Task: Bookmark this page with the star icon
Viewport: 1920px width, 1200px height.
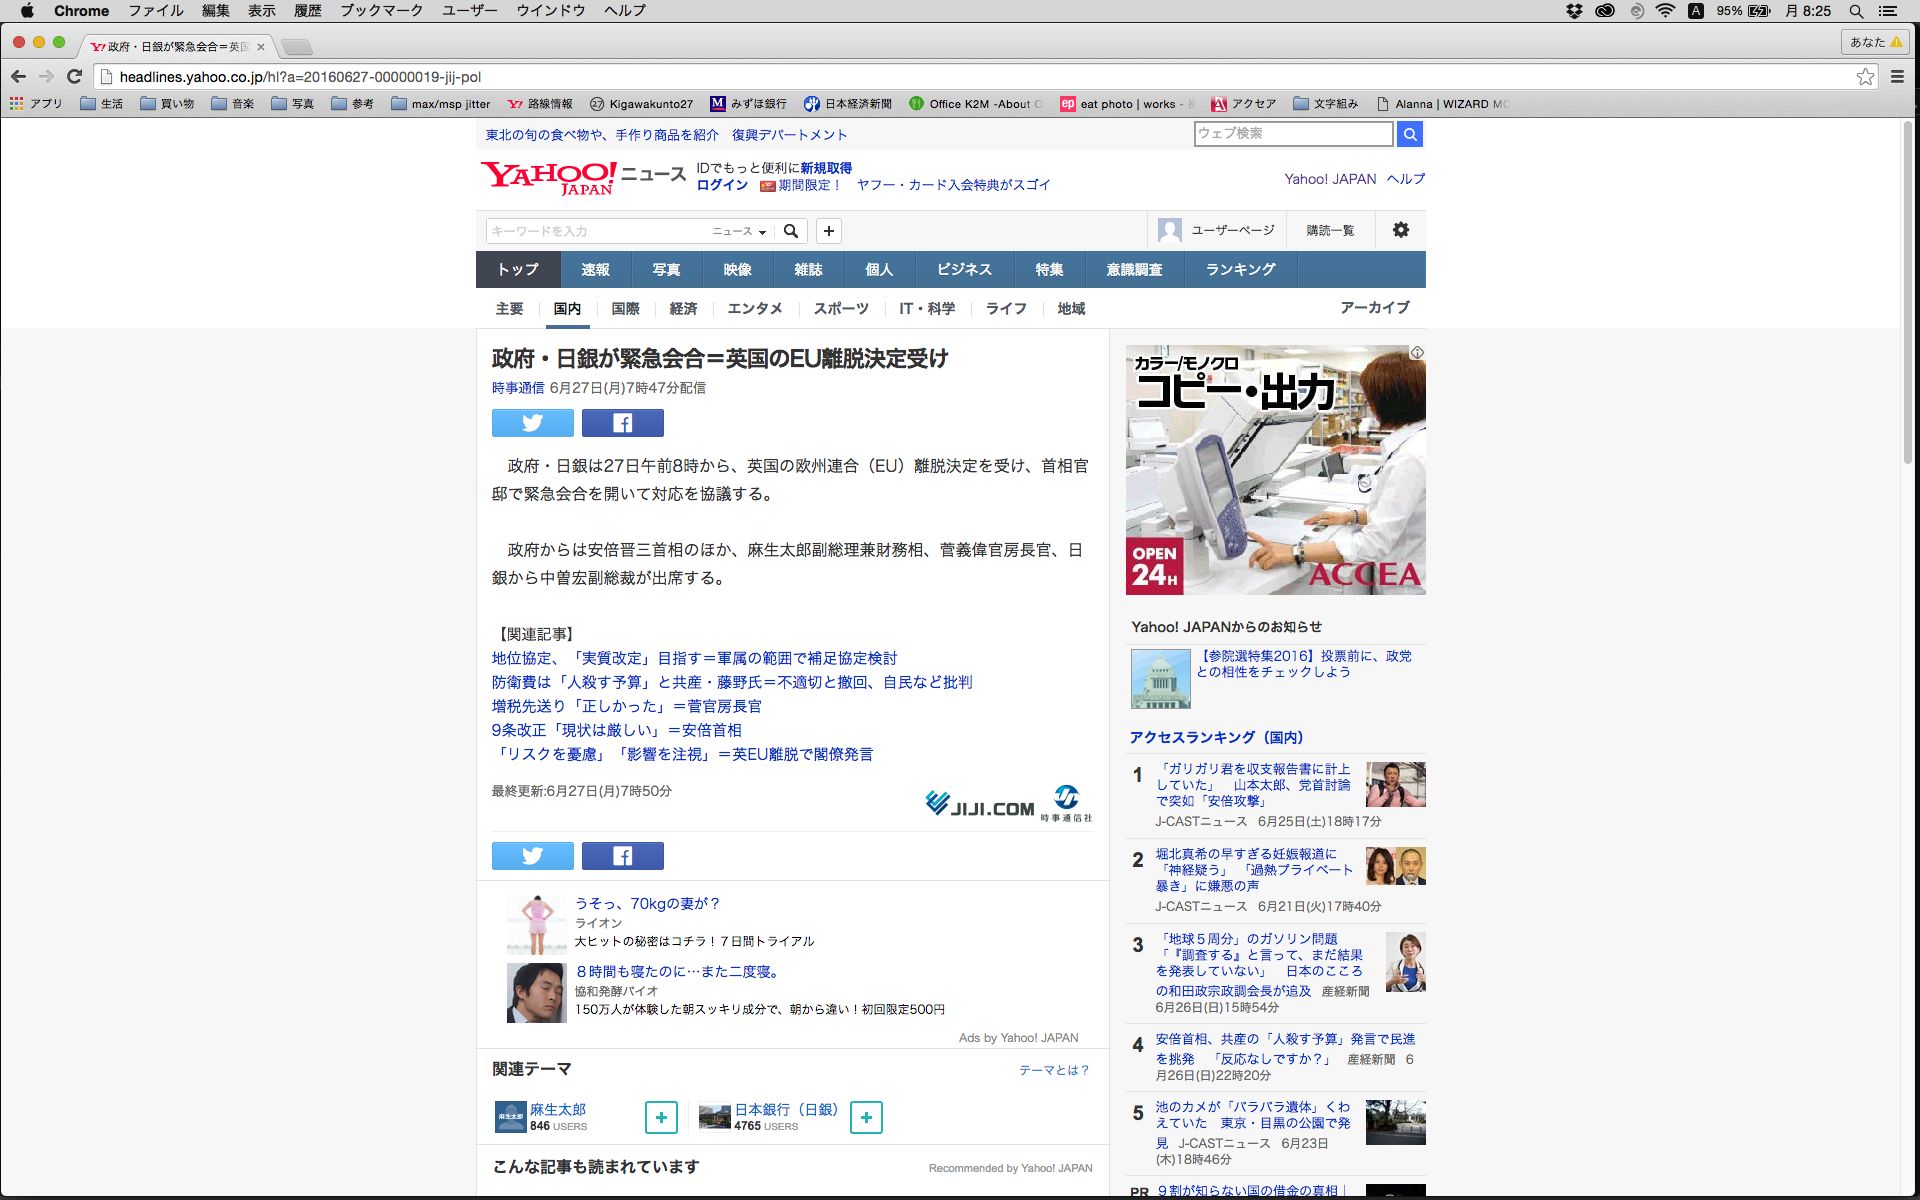Action: click(x=1865, y=77)
